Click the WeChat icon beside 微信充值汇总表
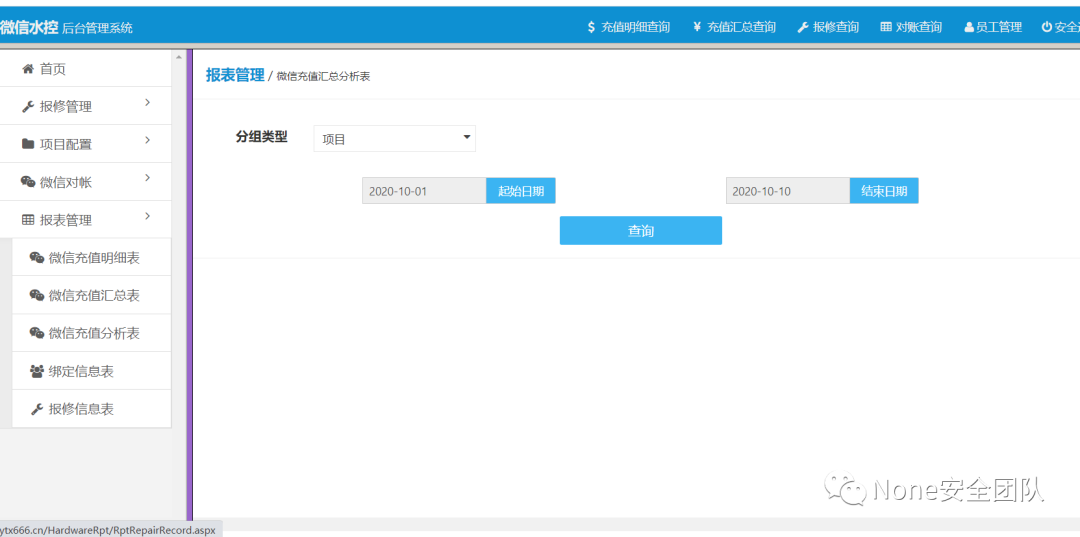 [37, 295]
